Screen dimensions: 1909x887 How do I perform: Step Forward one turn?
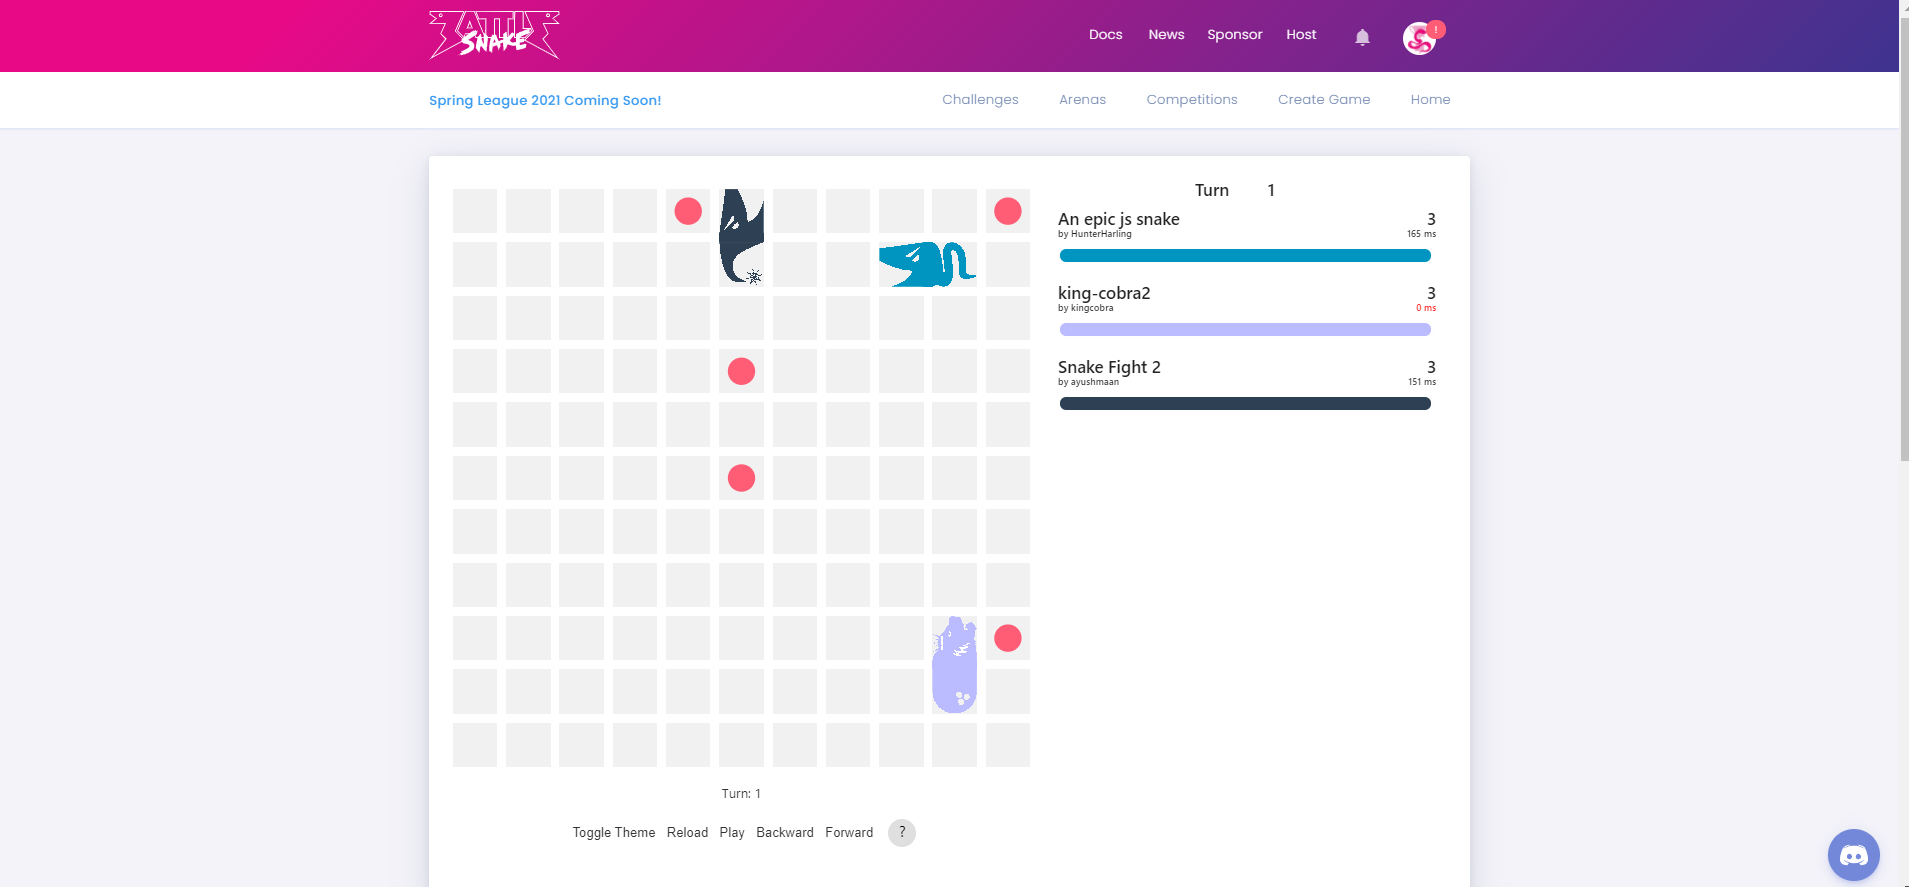point(849,833)
